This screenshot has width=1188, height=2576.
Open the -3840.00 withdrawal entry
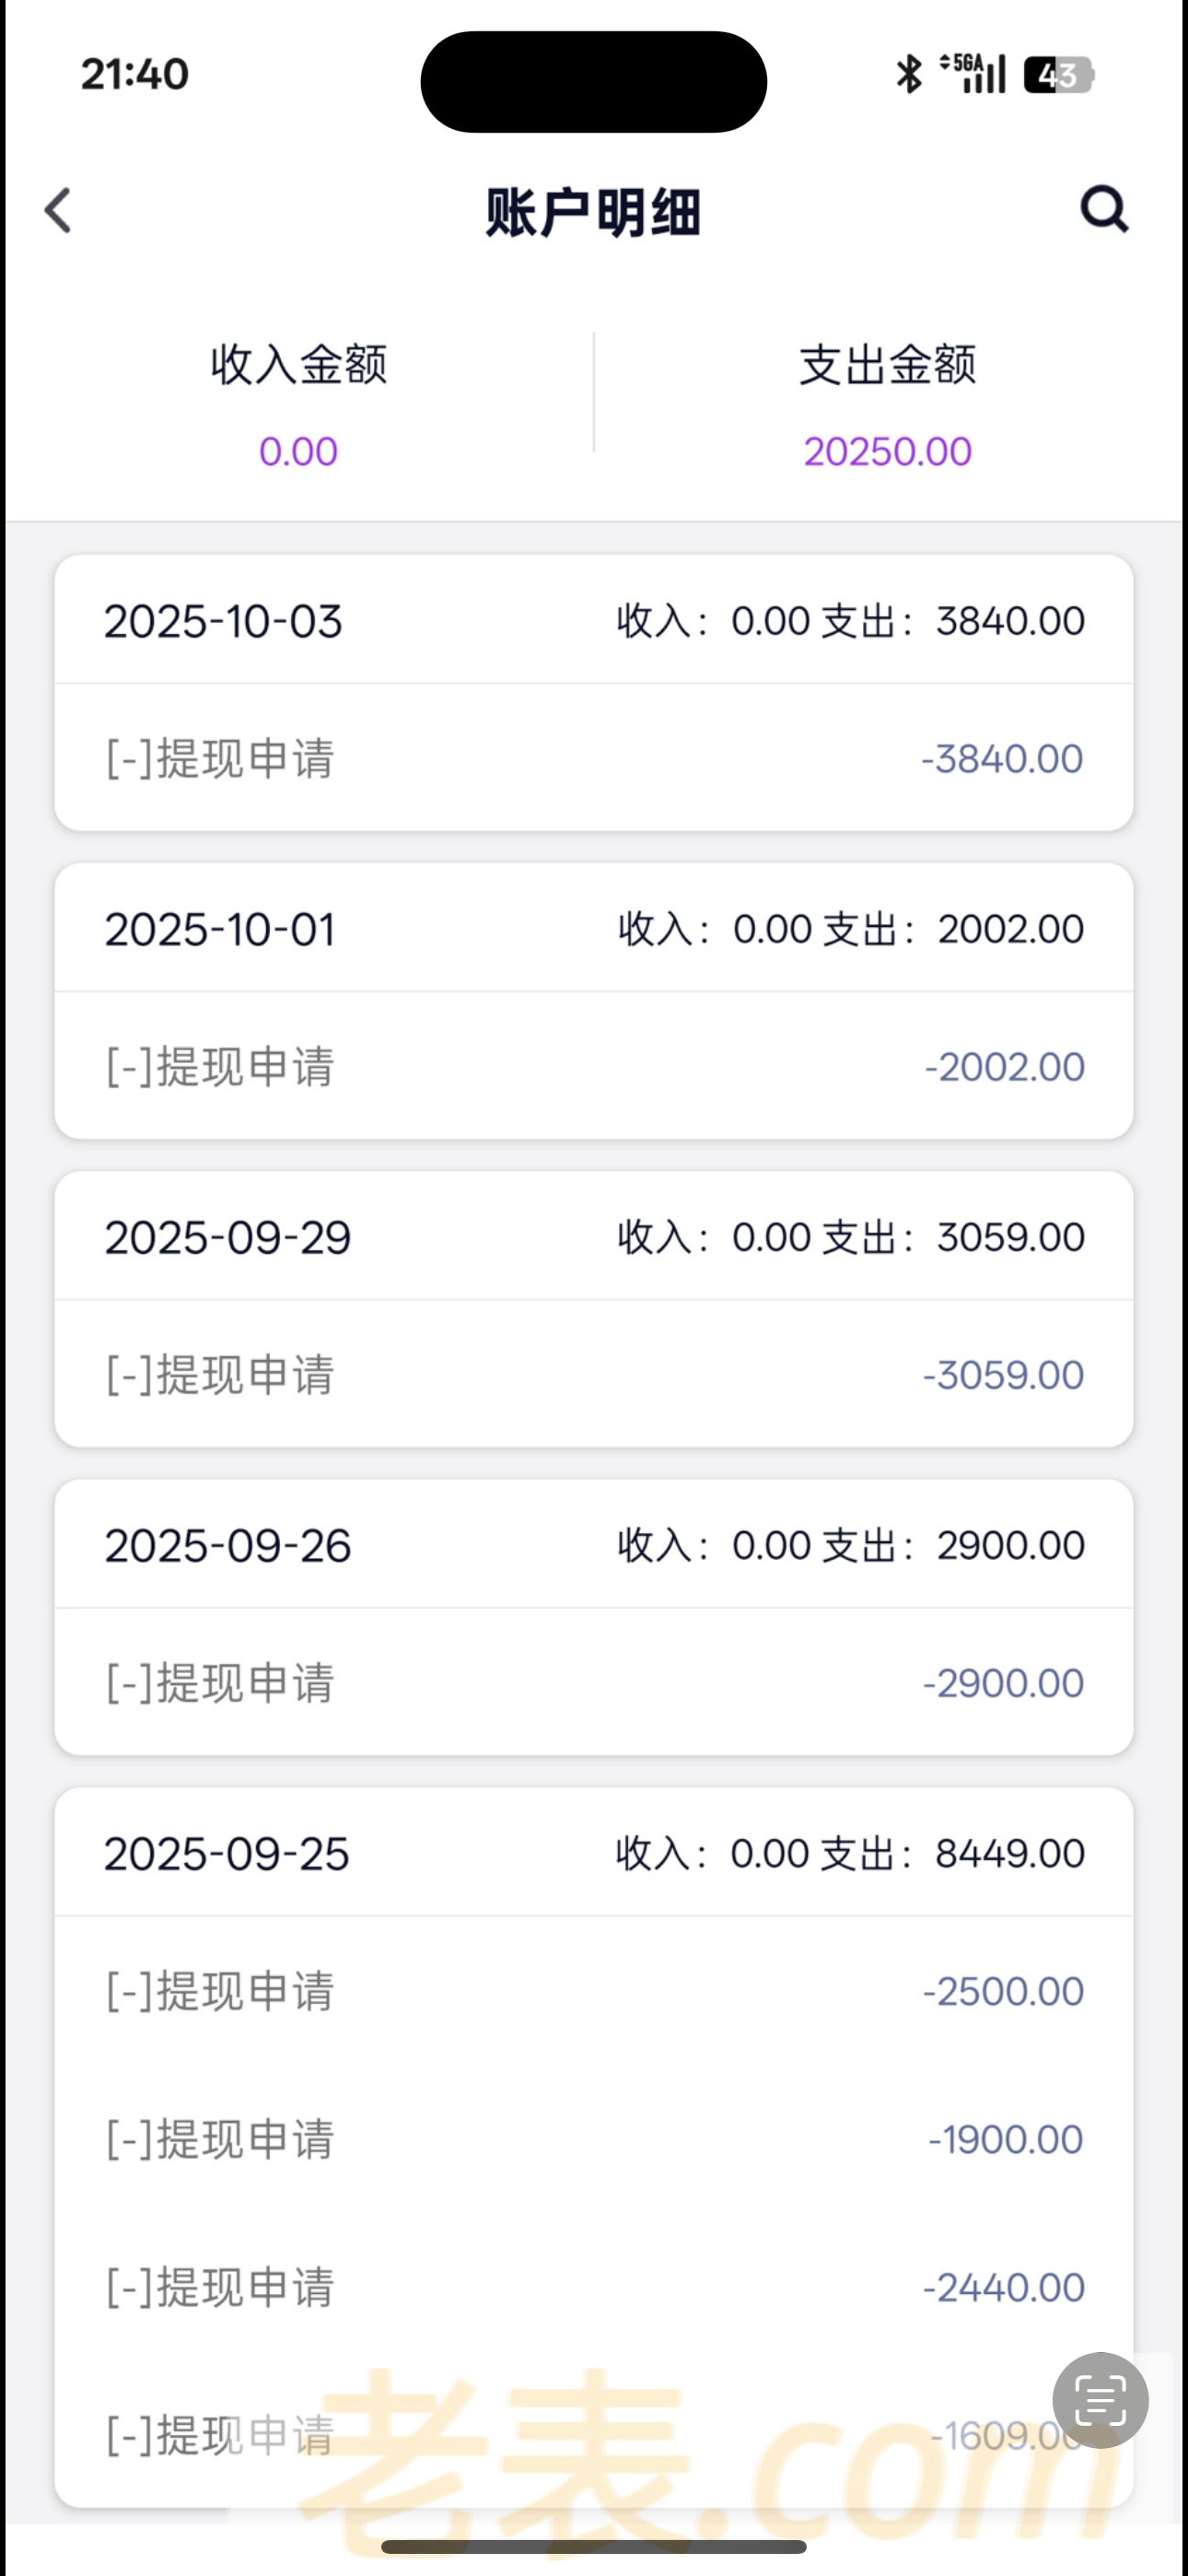tap(594, 758)
